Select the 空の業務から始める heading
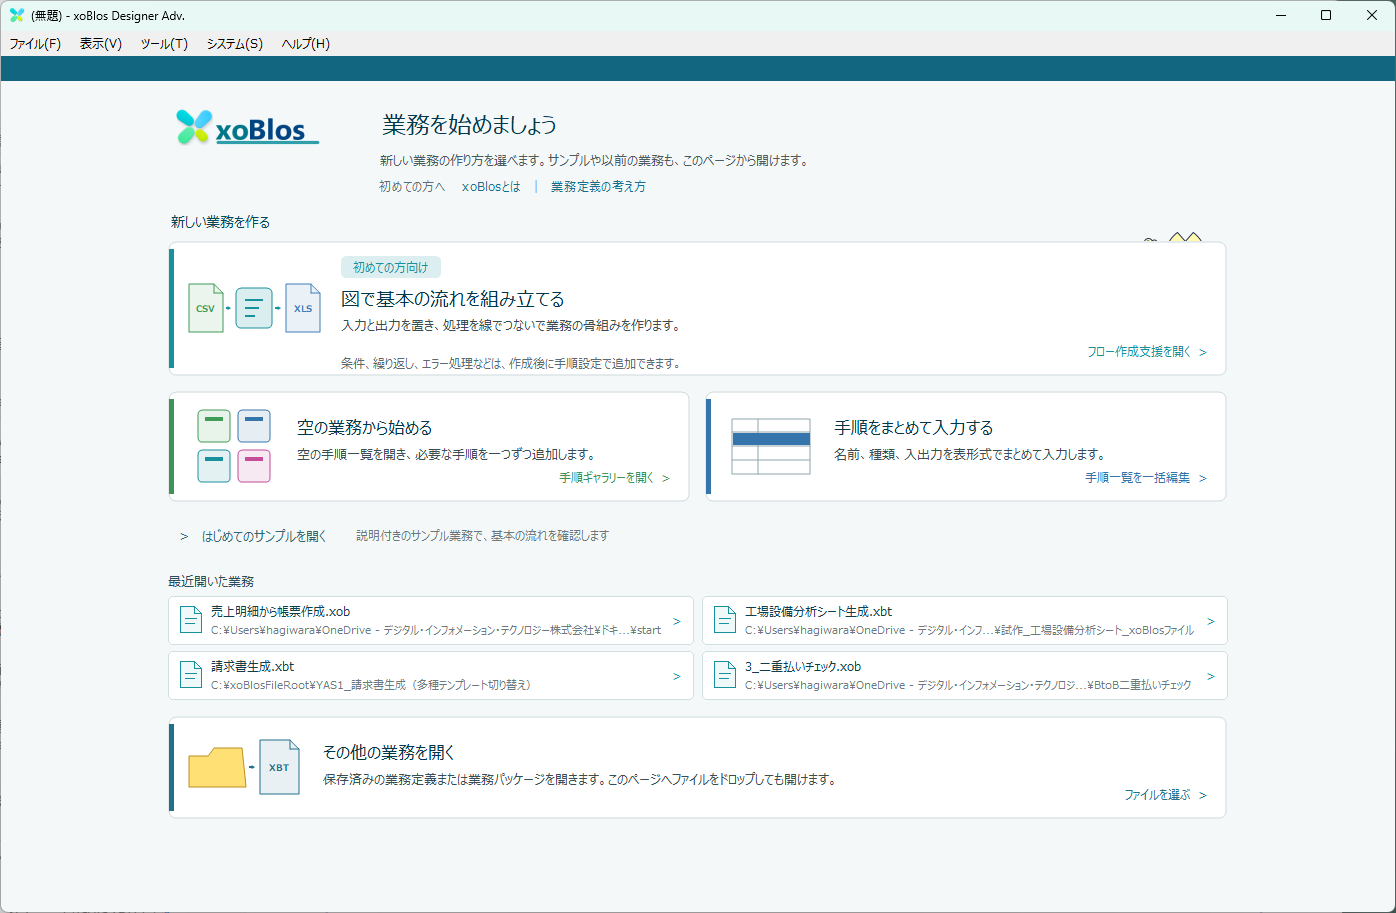 (x=365, y=428)
